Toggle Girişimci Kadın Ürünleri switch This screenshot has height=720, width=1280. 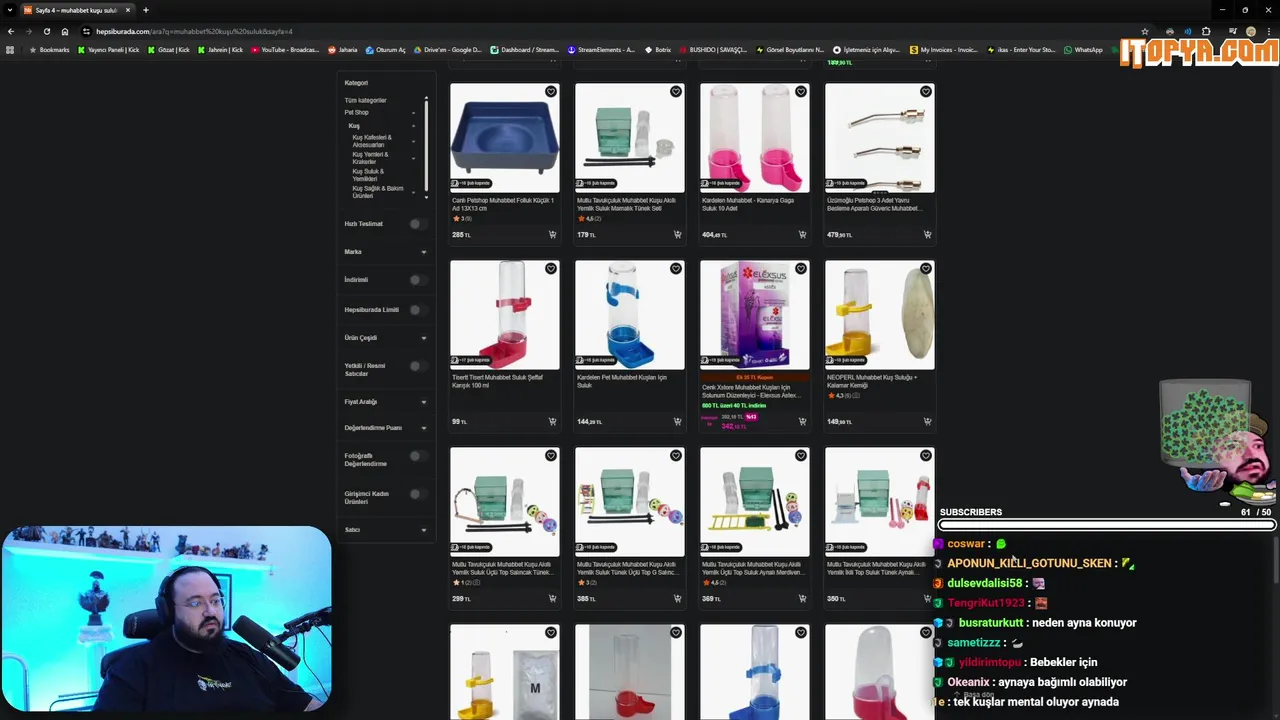418,494
